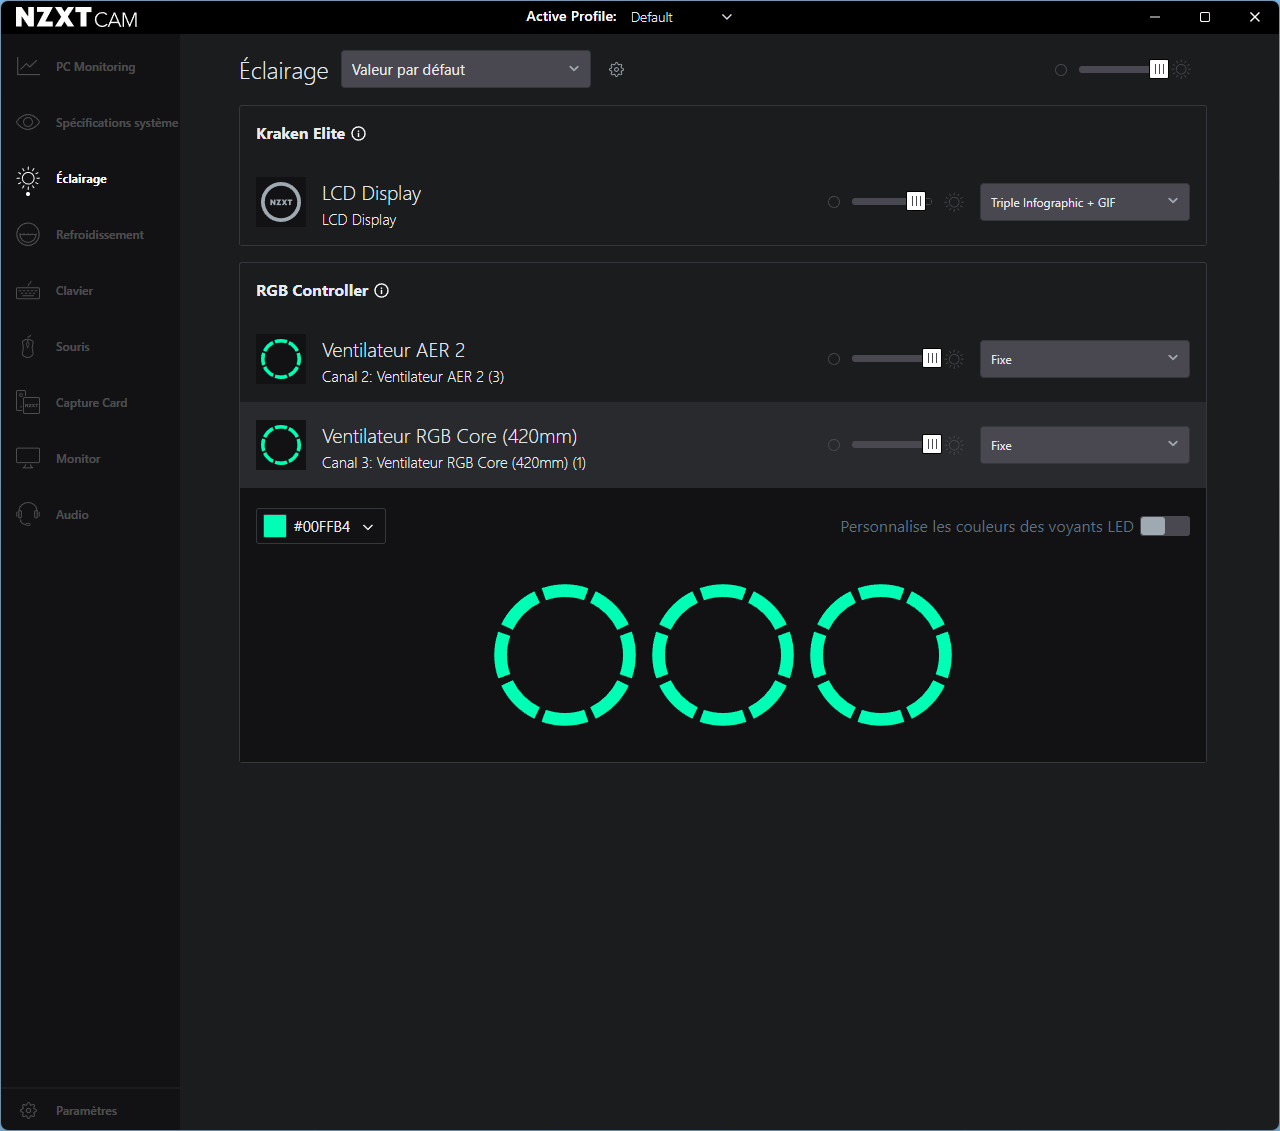Open the Active Profile Default dropdown

point(682,17)
